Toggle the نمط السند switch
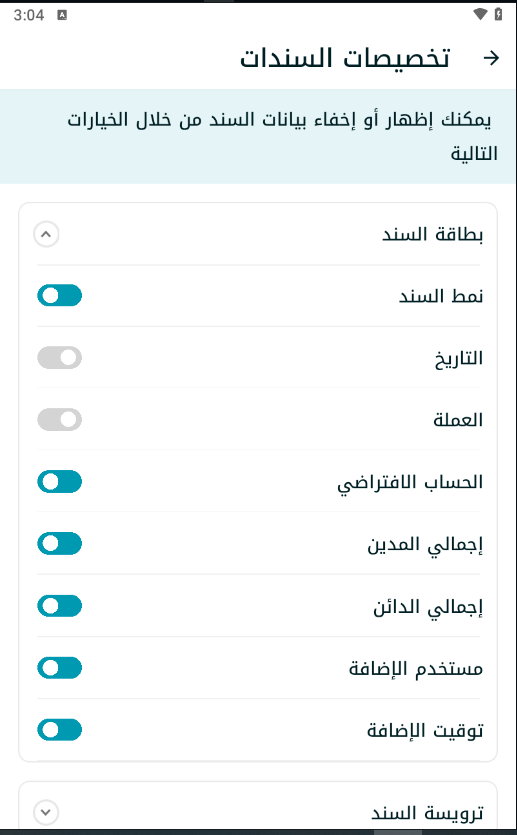Viewport: 517px width, 835px height. [x=60, y=296]
